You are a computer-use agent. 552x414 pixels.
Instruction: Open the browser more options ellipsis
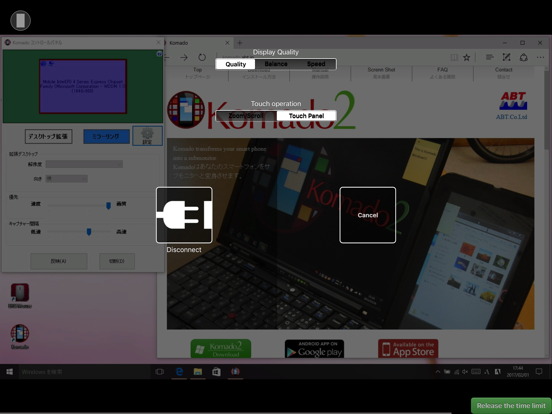pyautogui.click(x=540, y=57)
